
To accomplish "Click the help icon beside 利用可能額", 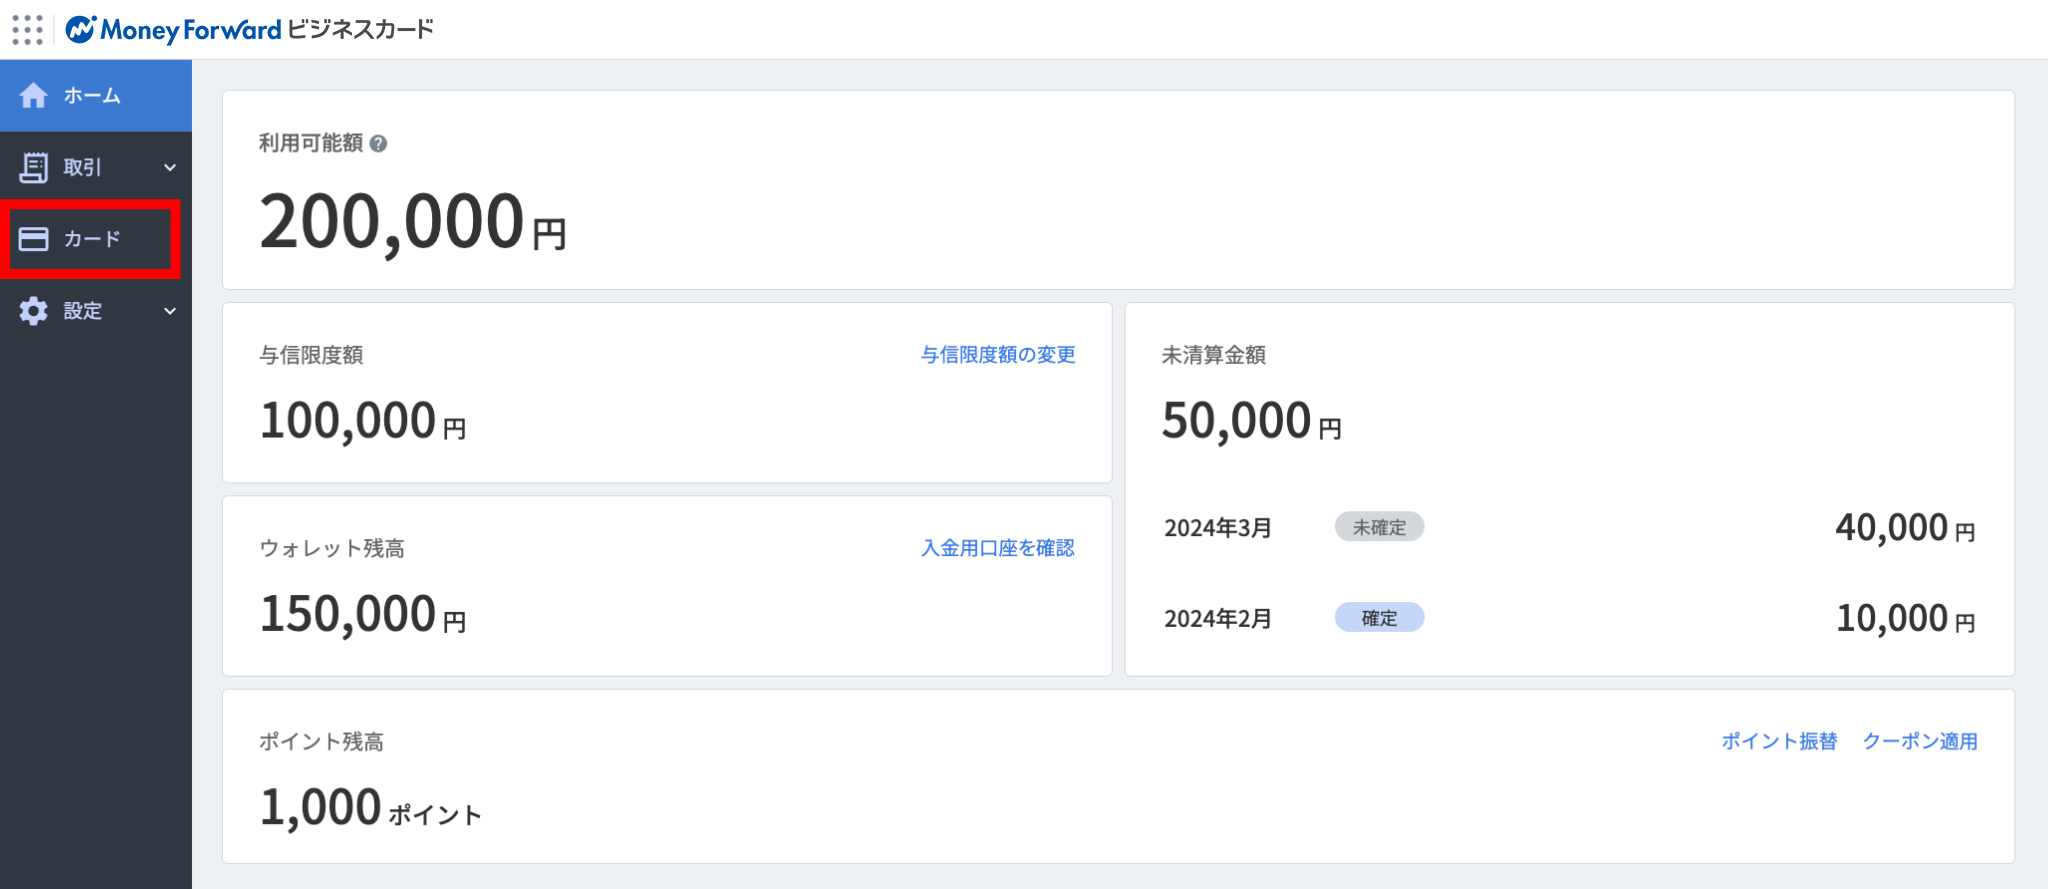I will coord(378,144).
